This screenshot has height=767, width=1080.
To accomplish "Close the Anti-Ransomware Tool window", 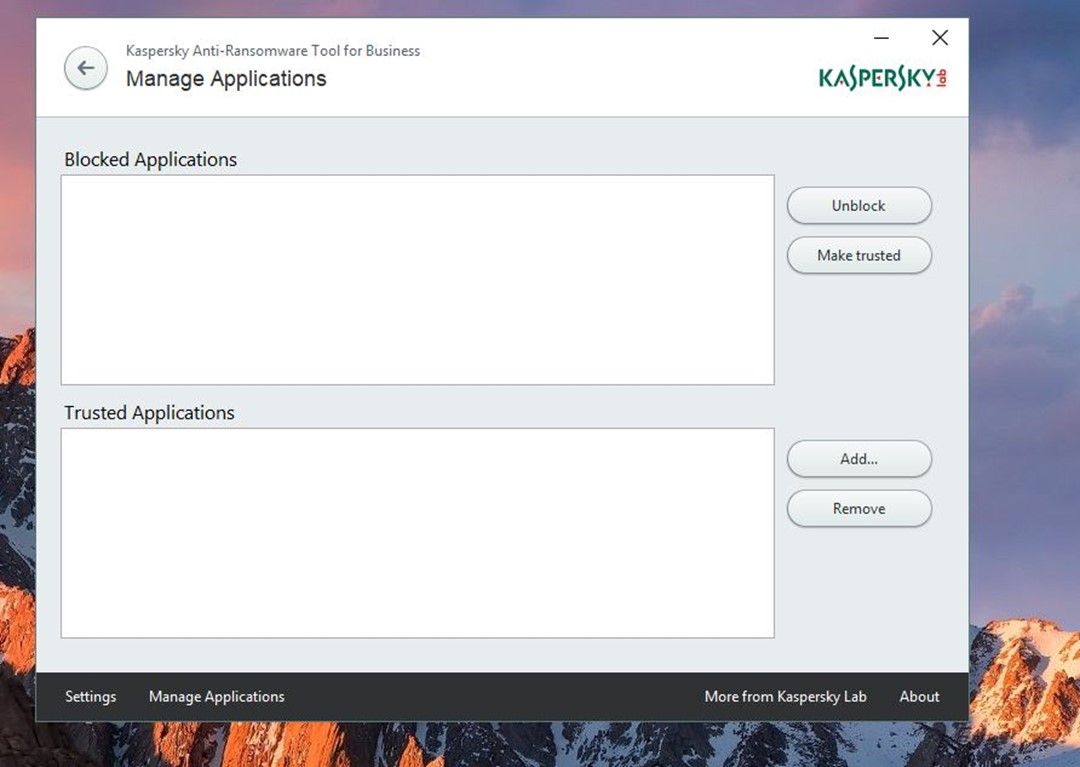I will click(939, 38).
